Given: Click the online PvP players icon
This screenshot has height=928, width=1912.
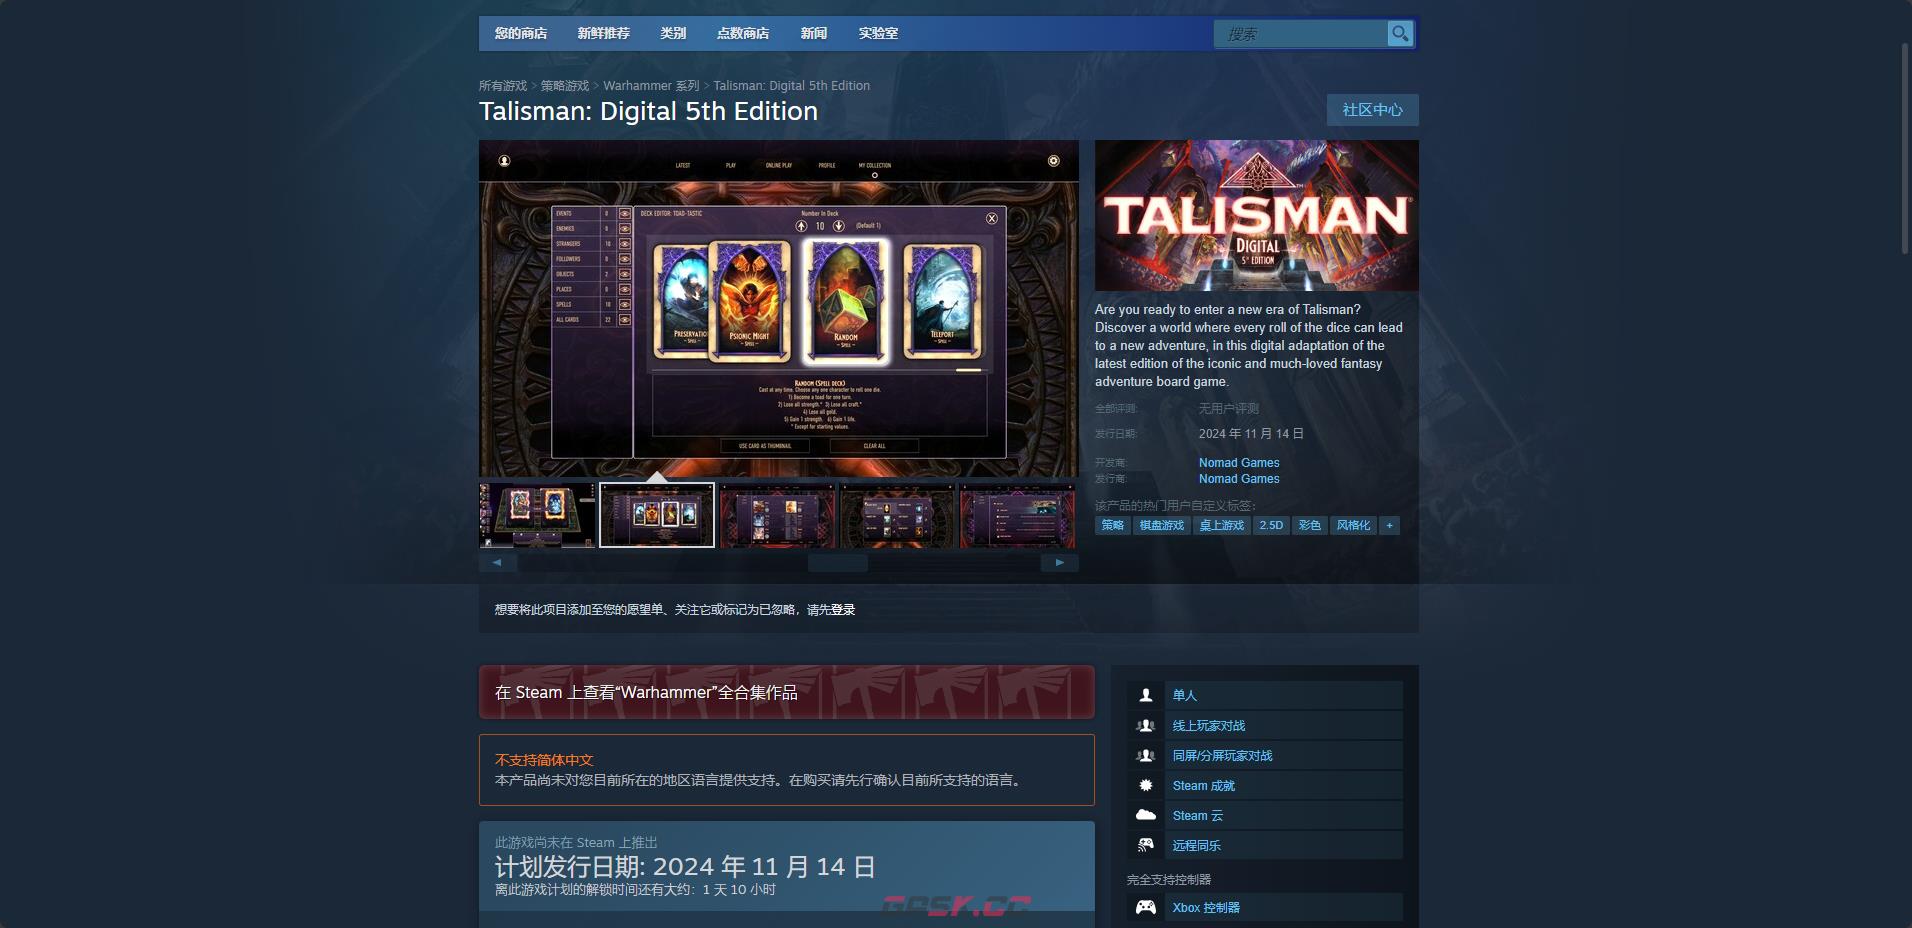Looking at the screenshot, I should coord(1146,725).
